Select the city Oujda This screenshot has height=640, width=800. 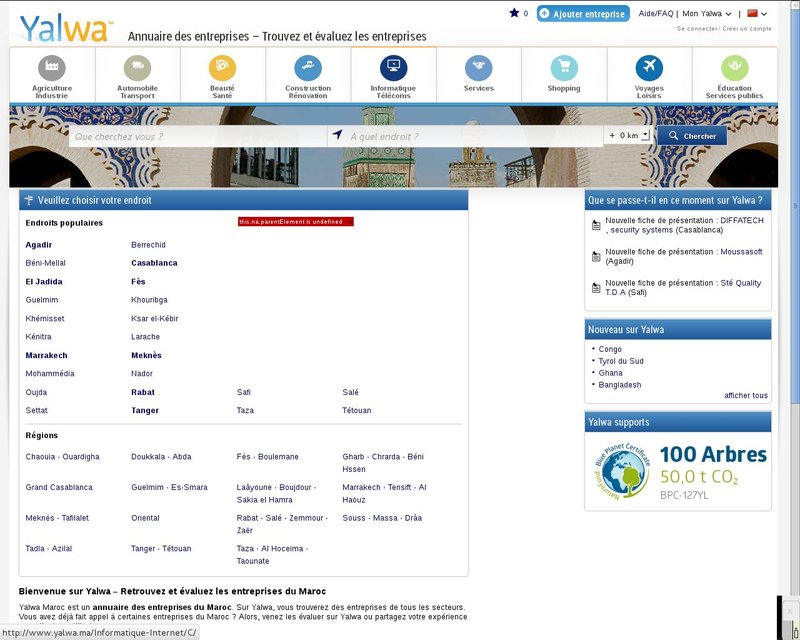[x=36, y=392]
